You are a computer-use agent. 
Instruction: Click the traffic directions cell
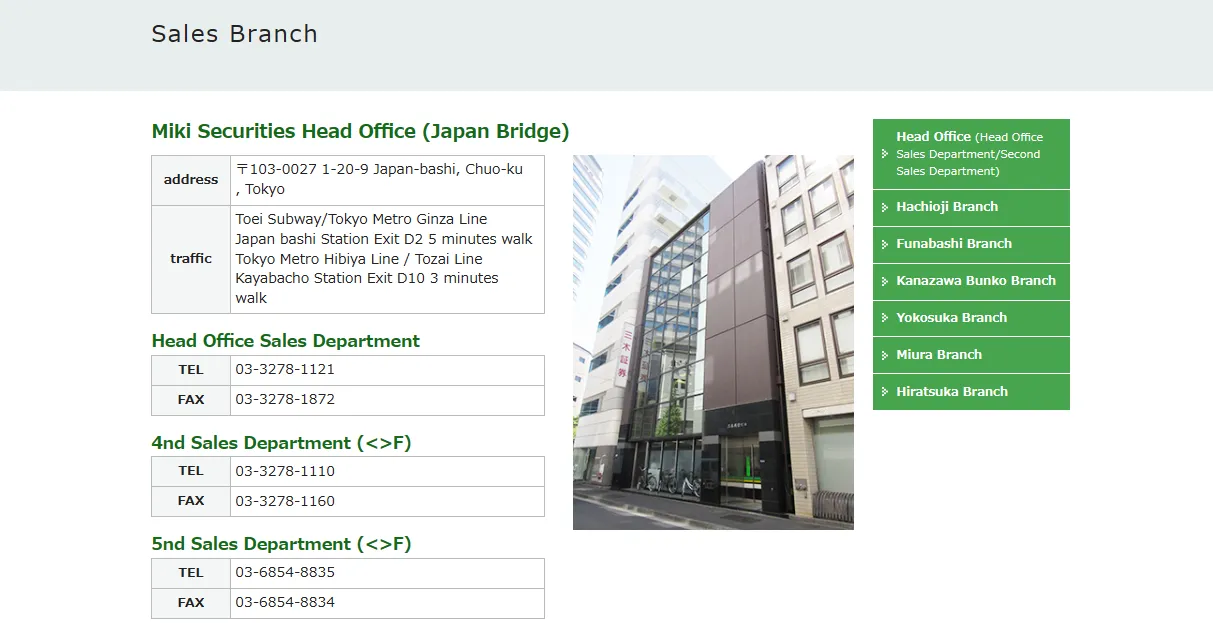pyautogui.click(x=387, y=259)
